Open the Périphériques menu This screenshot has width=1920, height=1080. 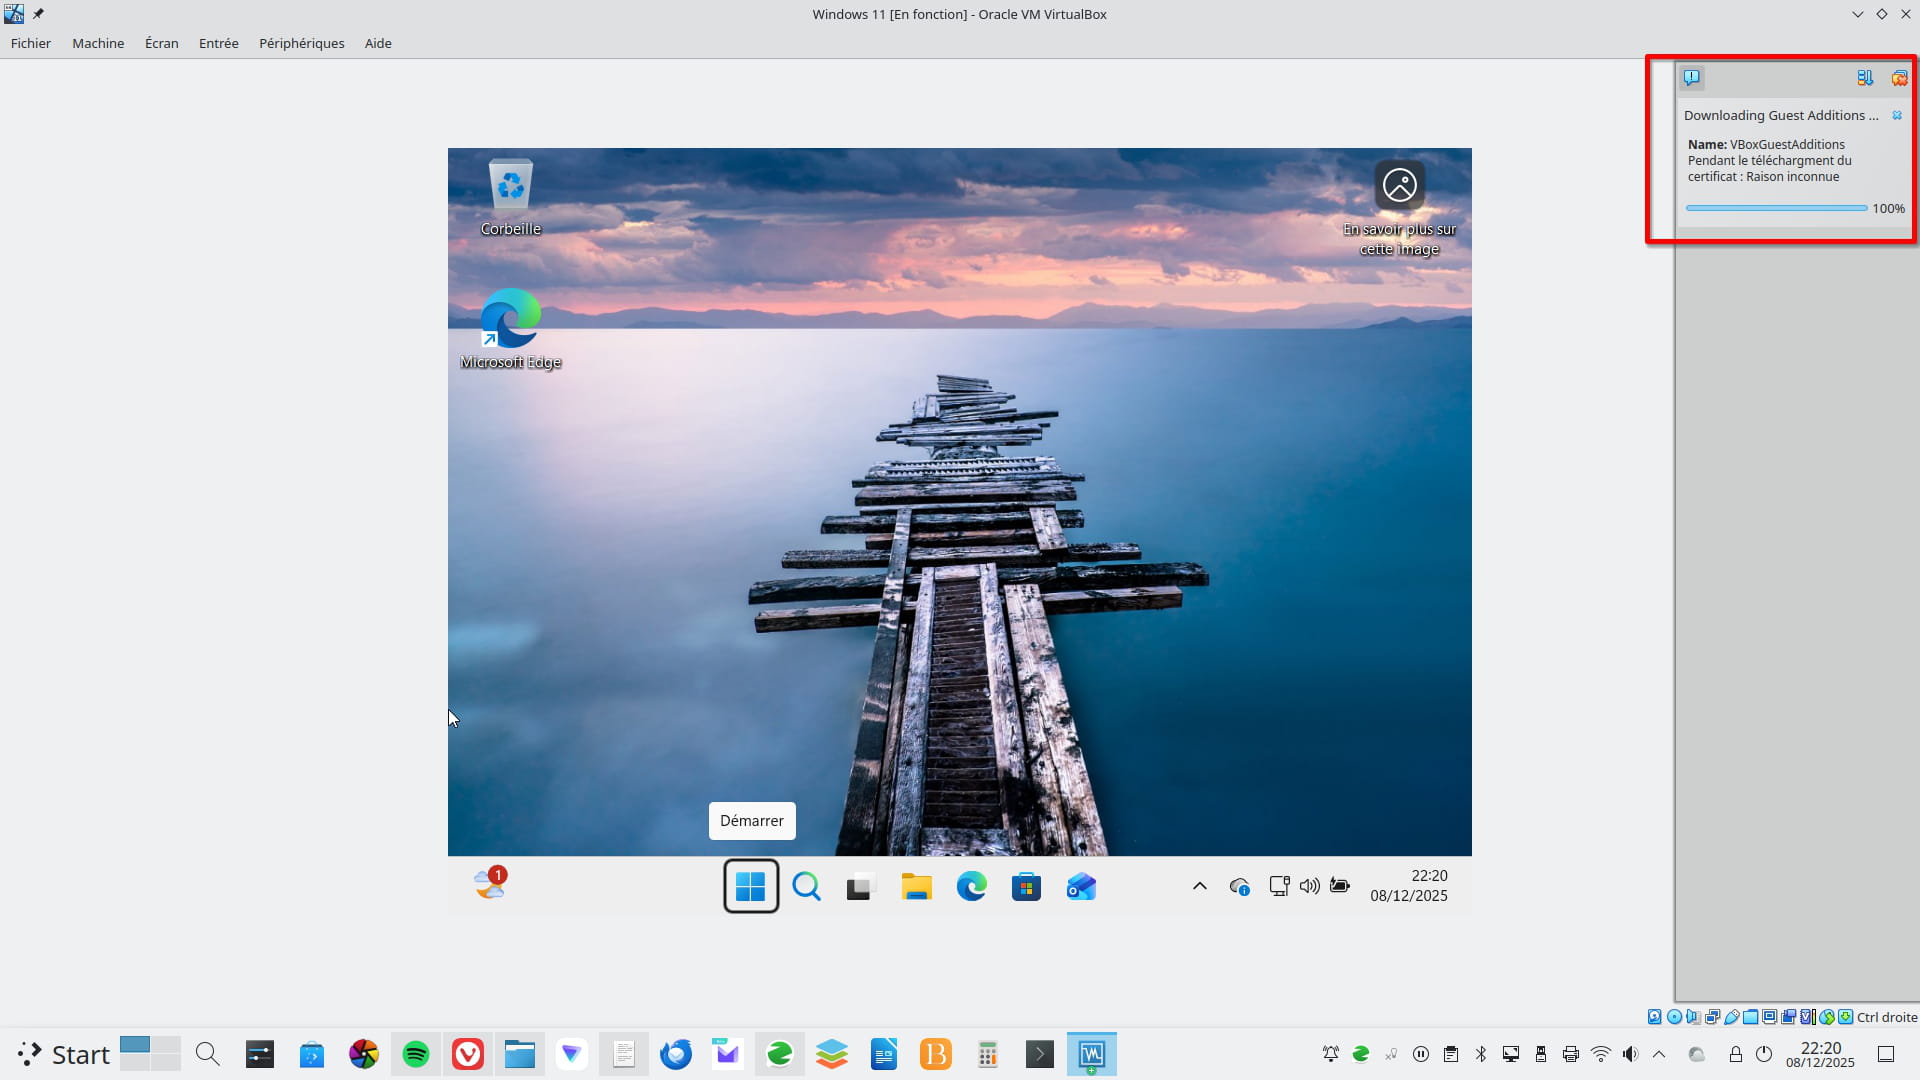(301, 43)
